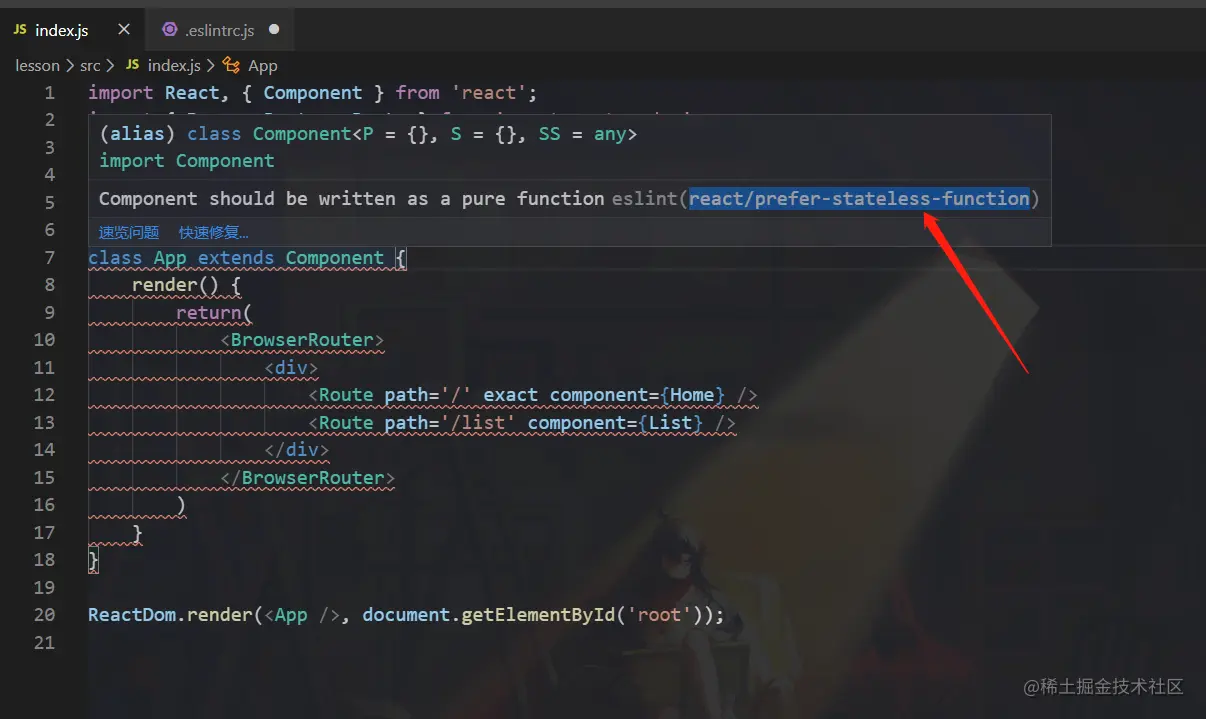Click the 快速修复... link in hover
1206x719 pixels.
tap(214, 232)
